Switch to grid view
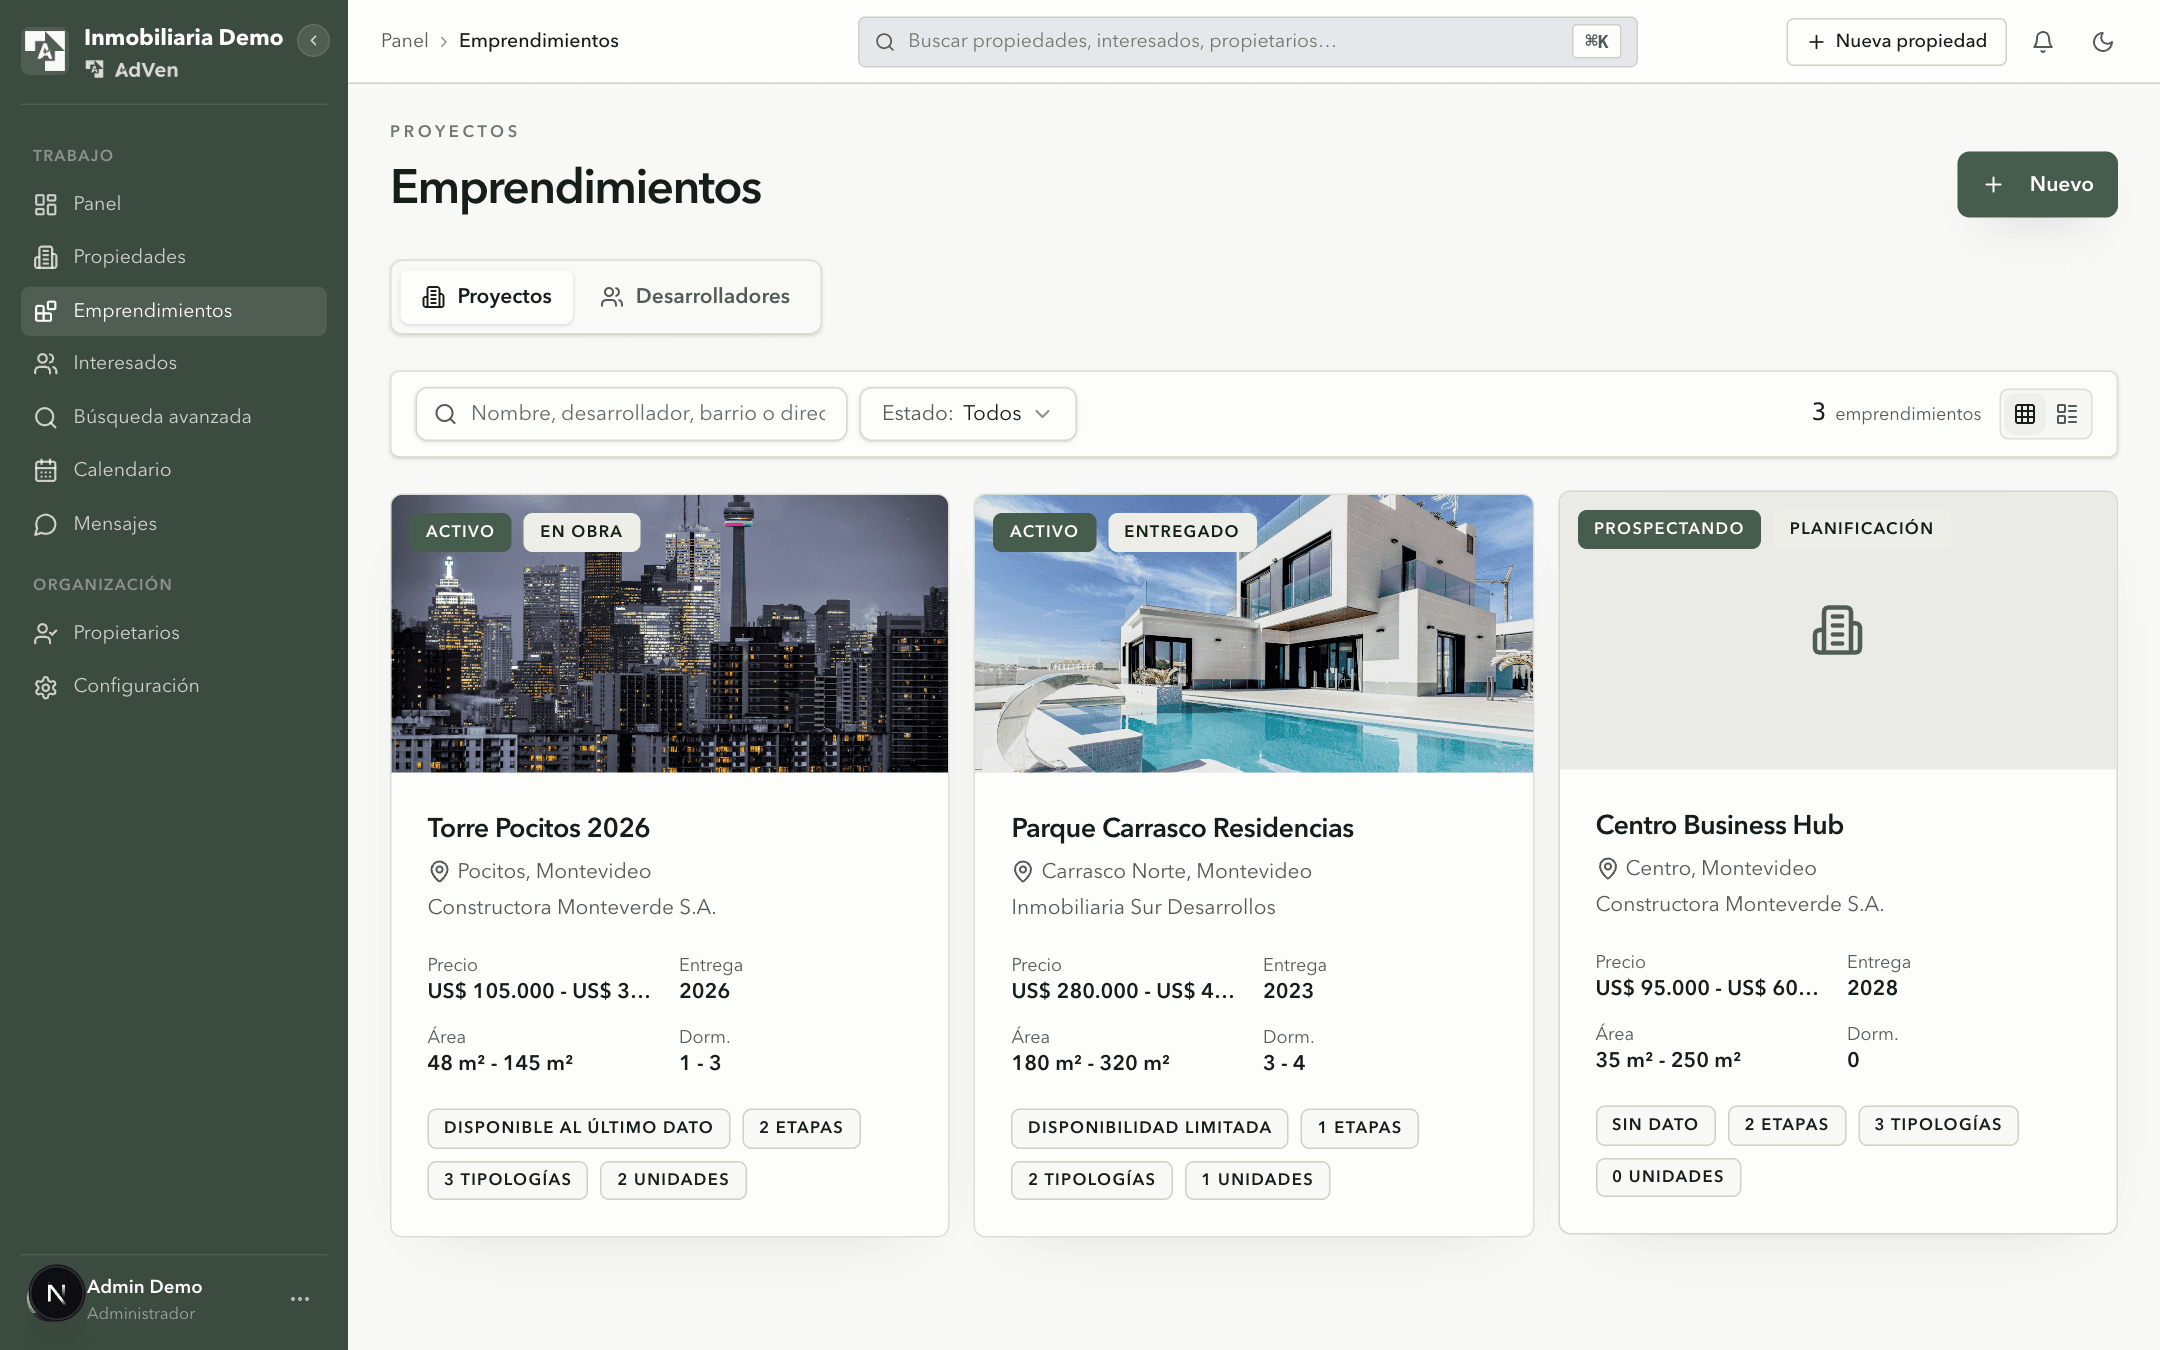The height and width of the screenshot is (1350, 2160). (2025, 414)
